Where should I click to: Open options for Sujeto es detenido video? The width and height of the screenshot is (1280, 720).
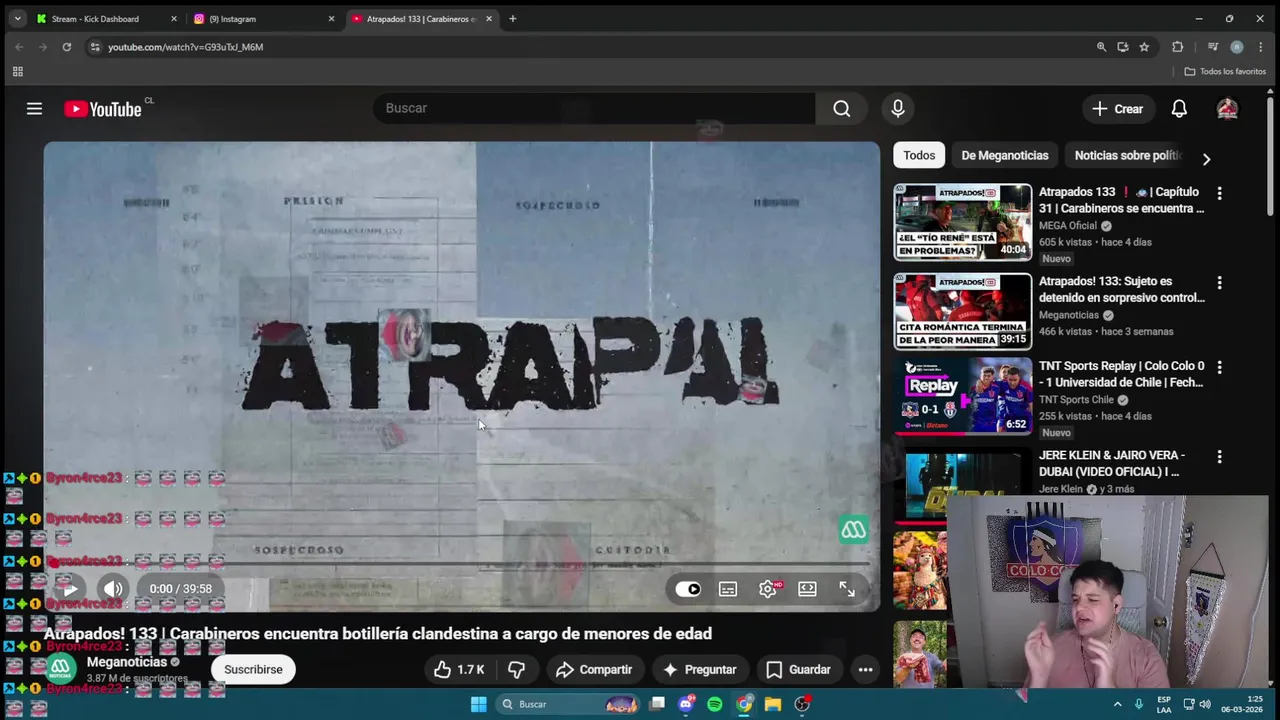click(x=1219, y=283)
